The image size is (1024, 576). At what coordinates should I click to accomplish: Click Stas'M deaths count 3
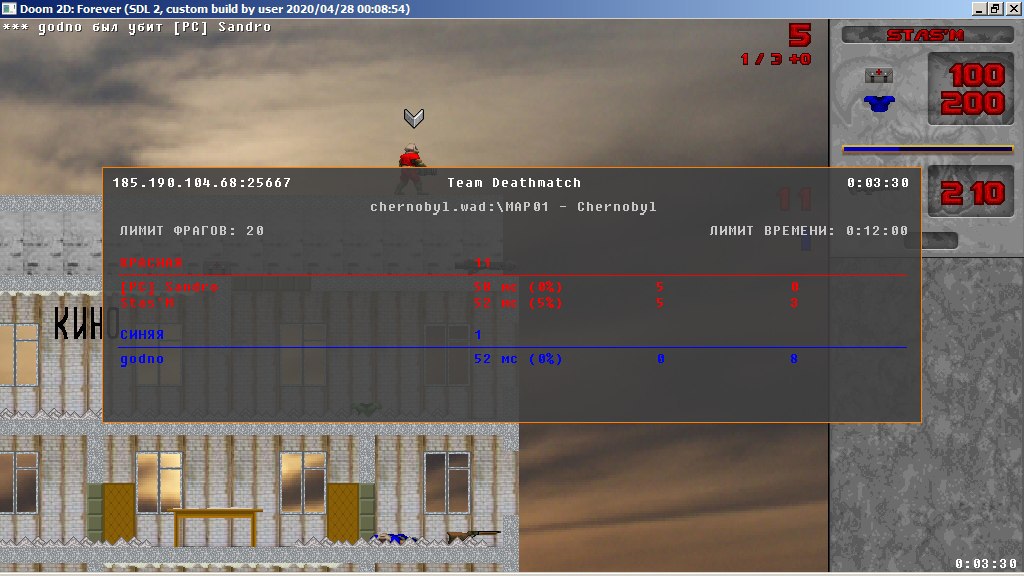[794, 303]
